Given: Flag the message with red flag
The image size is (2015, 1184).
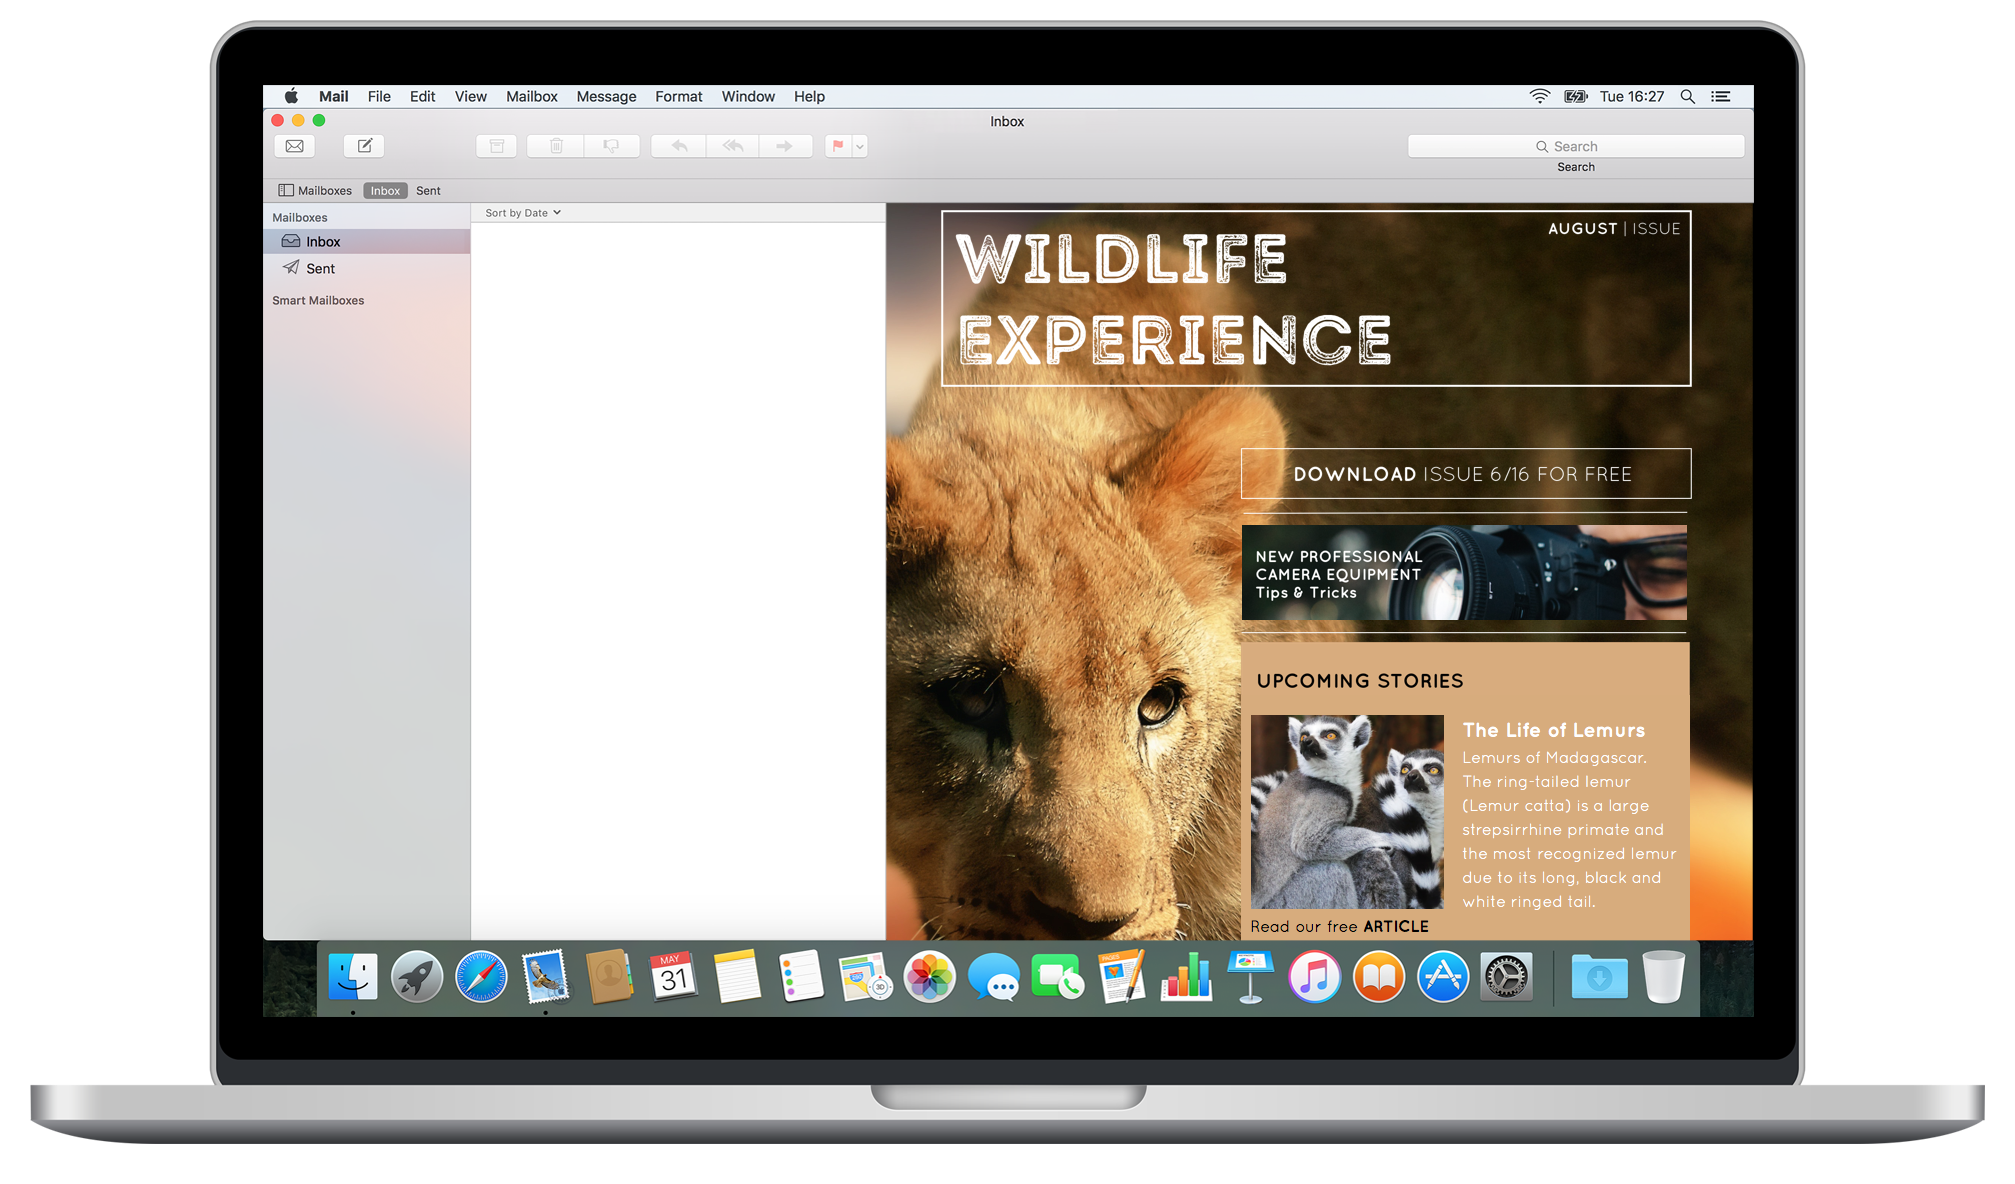Looking at the screenshot, I should [838, 146].
